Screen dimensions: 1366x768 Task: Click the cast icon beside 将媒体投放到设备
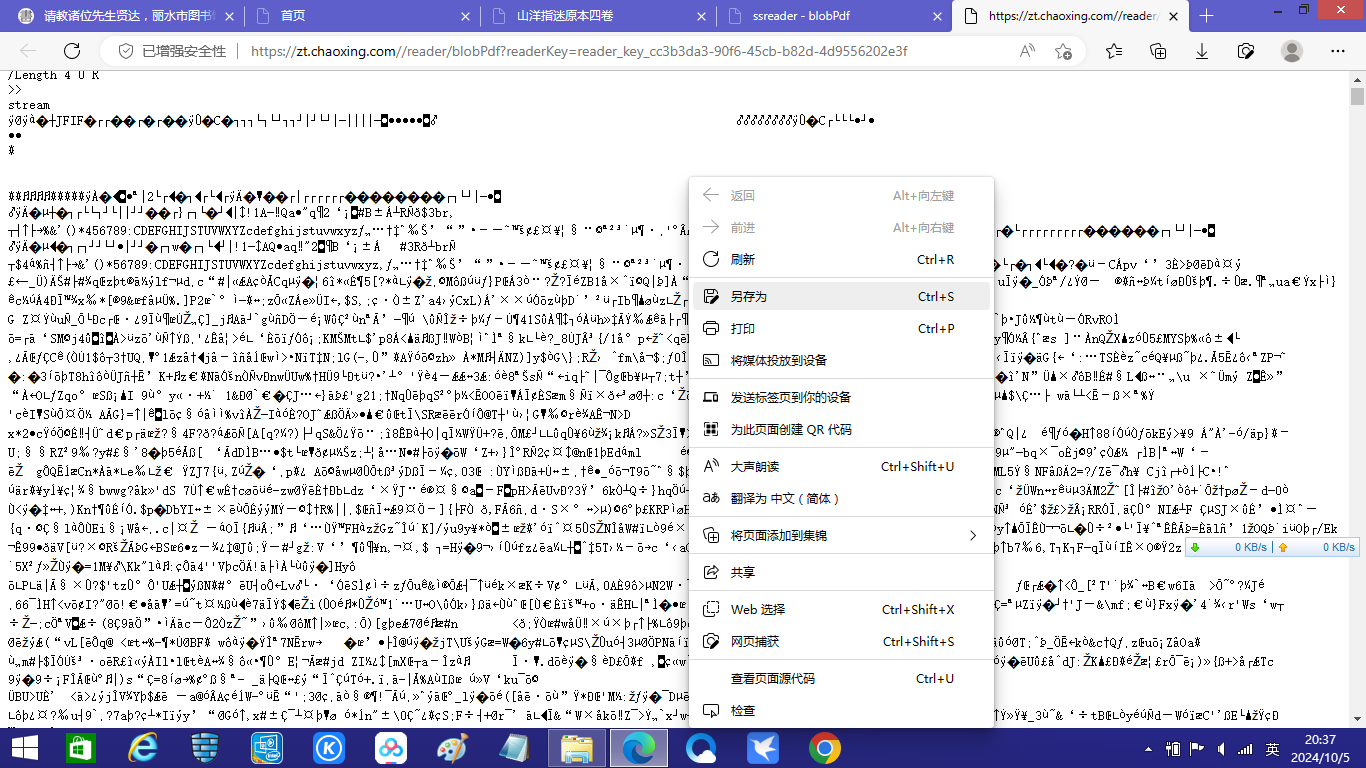click(x=711, y=360)
